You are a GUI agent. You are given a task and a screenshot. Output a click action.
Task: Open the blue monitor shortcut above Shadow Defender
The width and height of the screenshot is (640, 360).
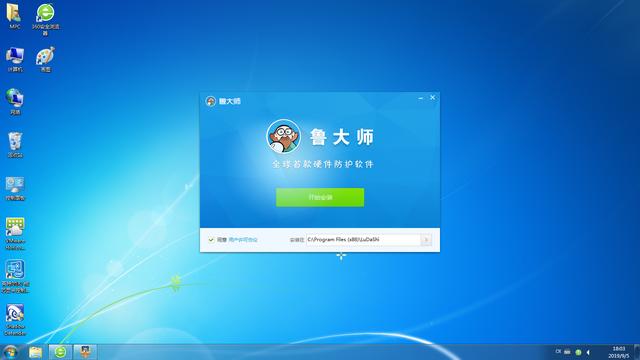coord(15,276)
